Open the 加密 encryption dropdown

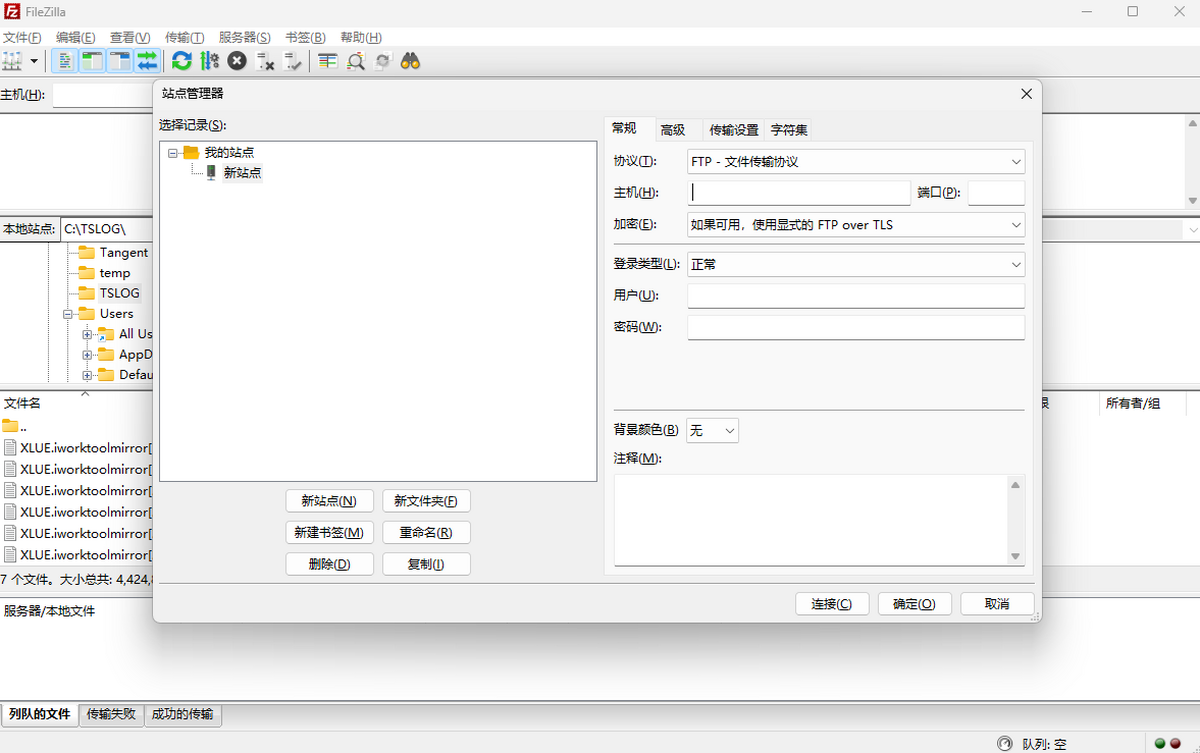coord(856,225)
